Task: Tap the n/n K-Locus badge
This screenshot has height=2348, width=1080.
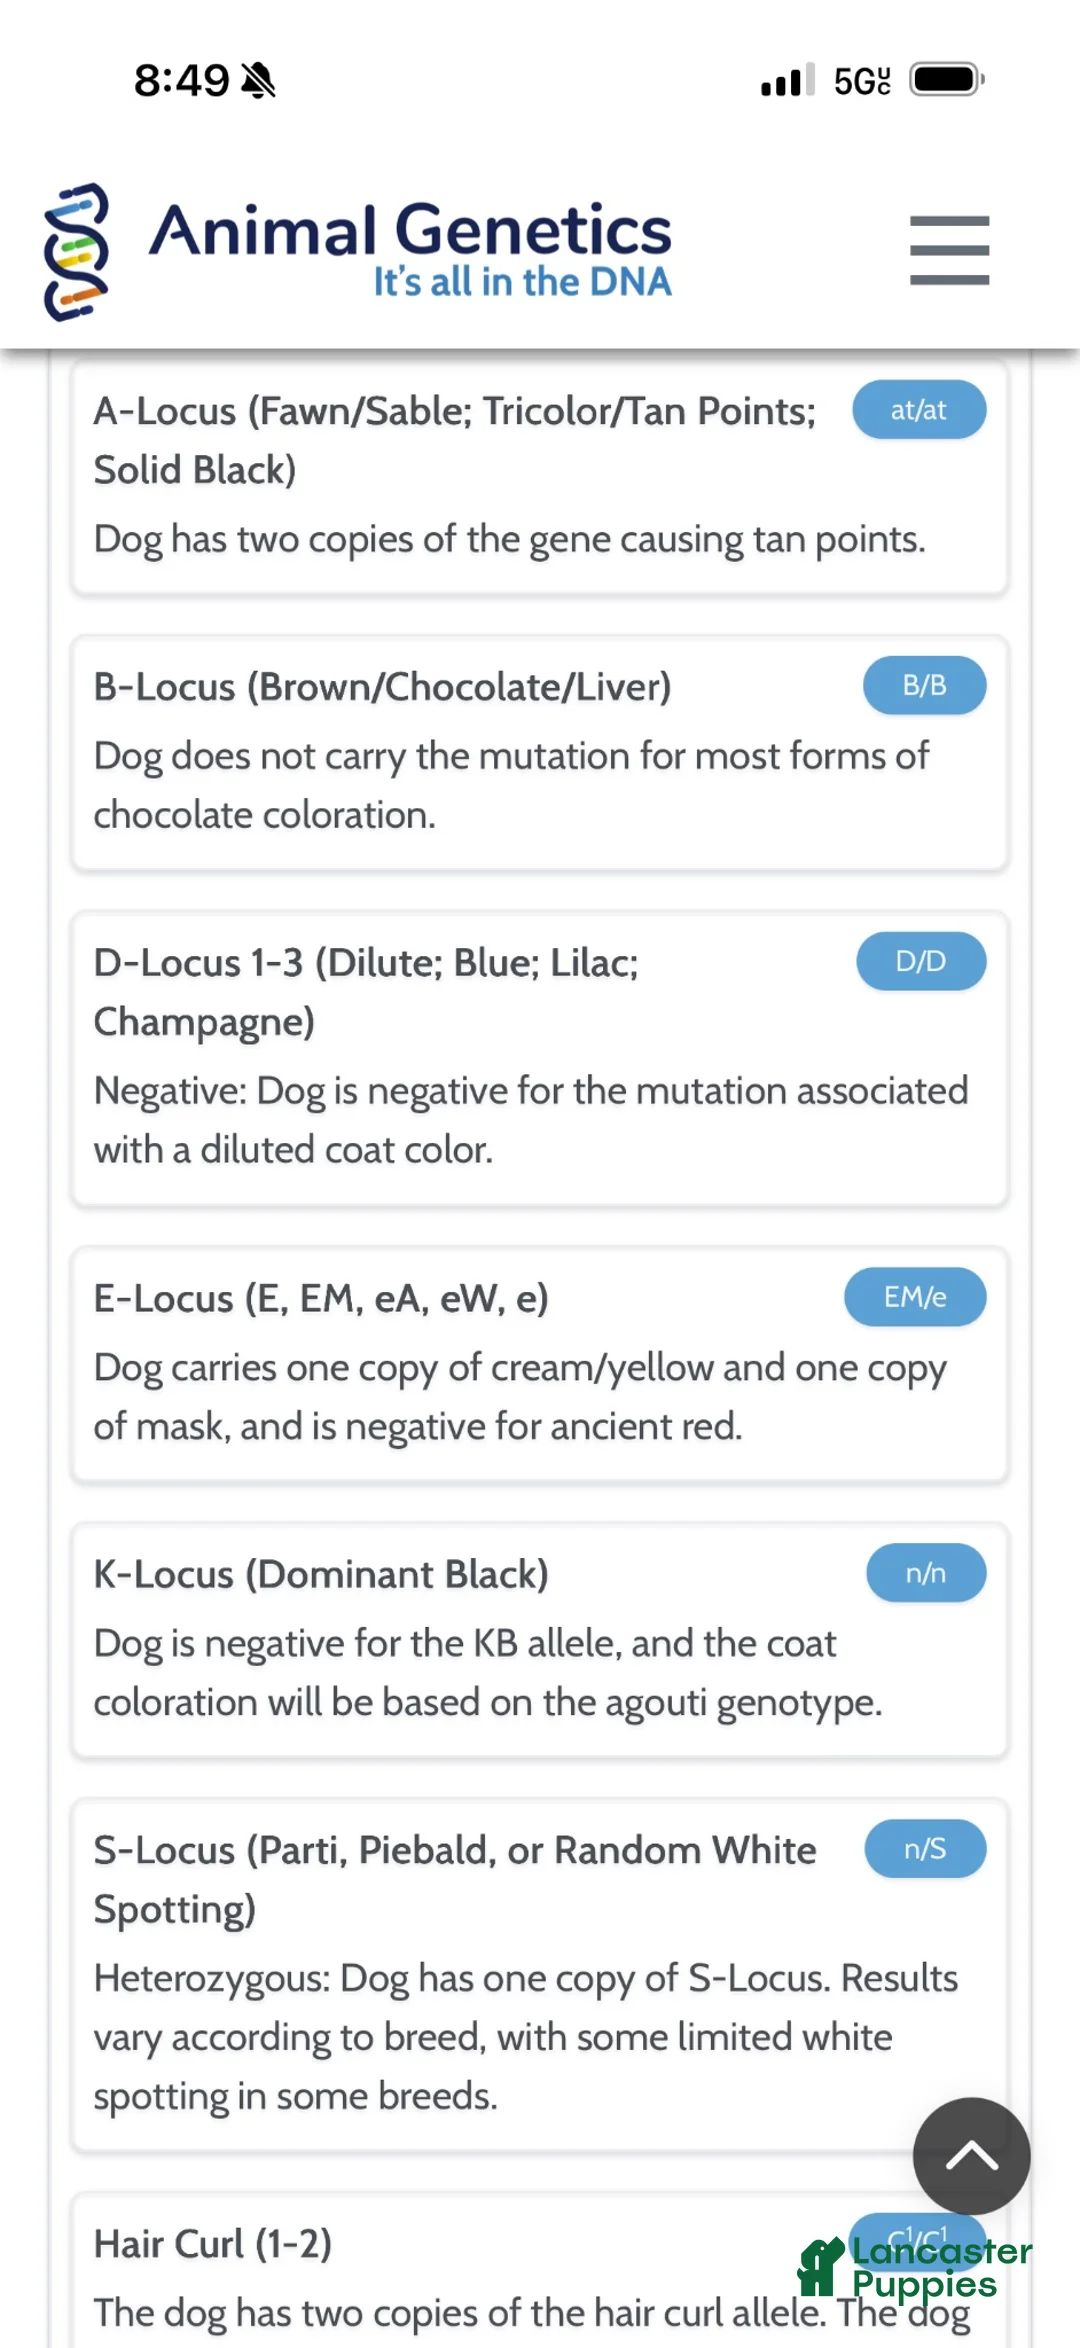Action: (x=926, y=1574)
